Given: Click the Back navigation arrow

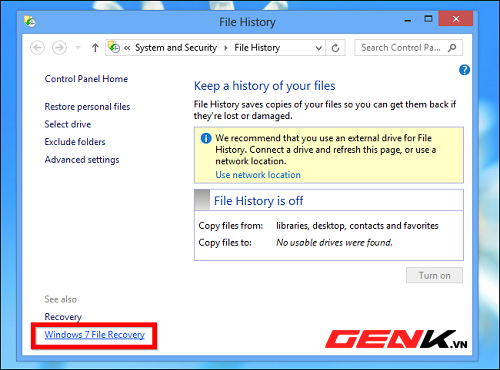Looking at the screenshot, I should point(37,48).
